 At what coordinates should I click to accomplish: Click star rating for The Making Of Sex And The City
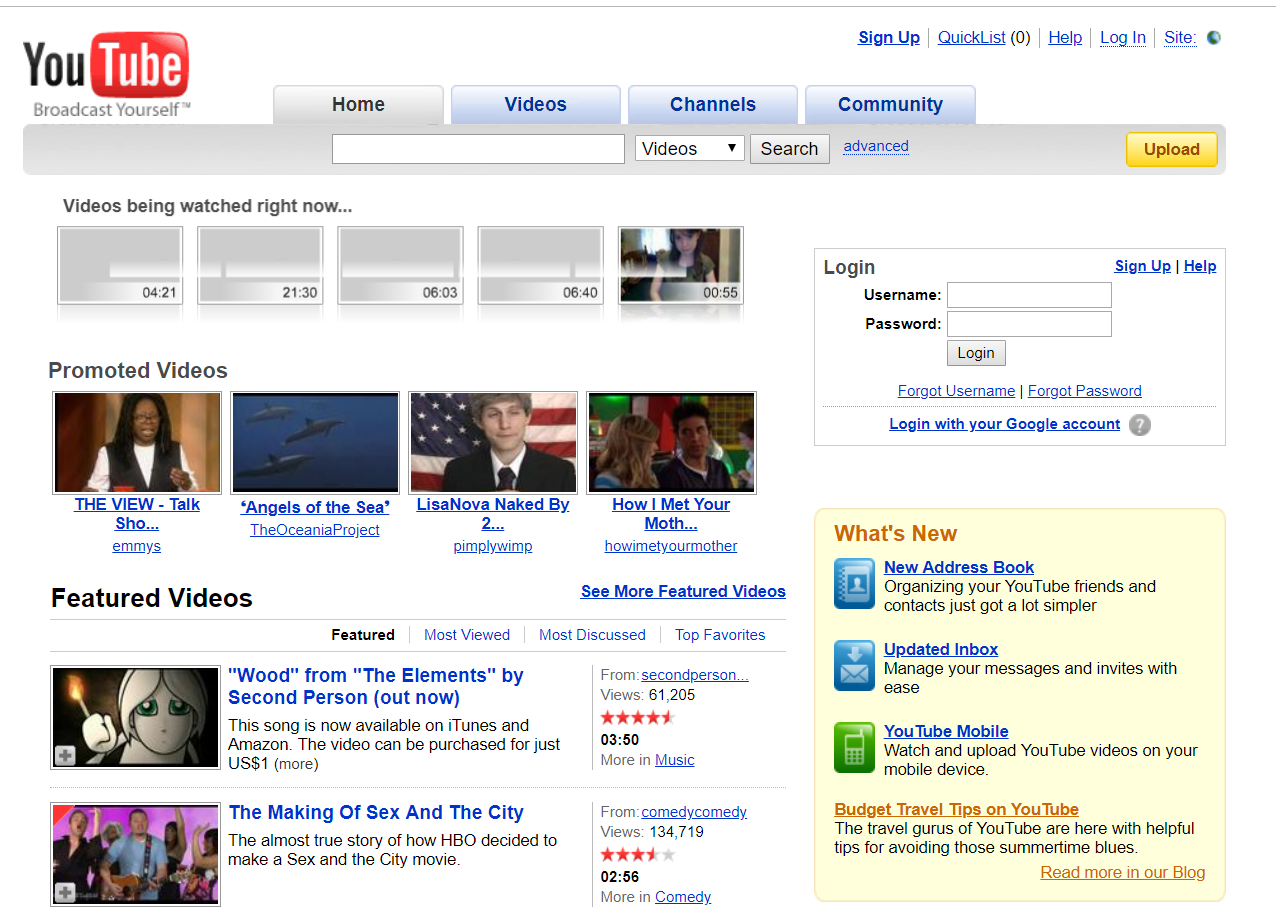click(638, 854)
